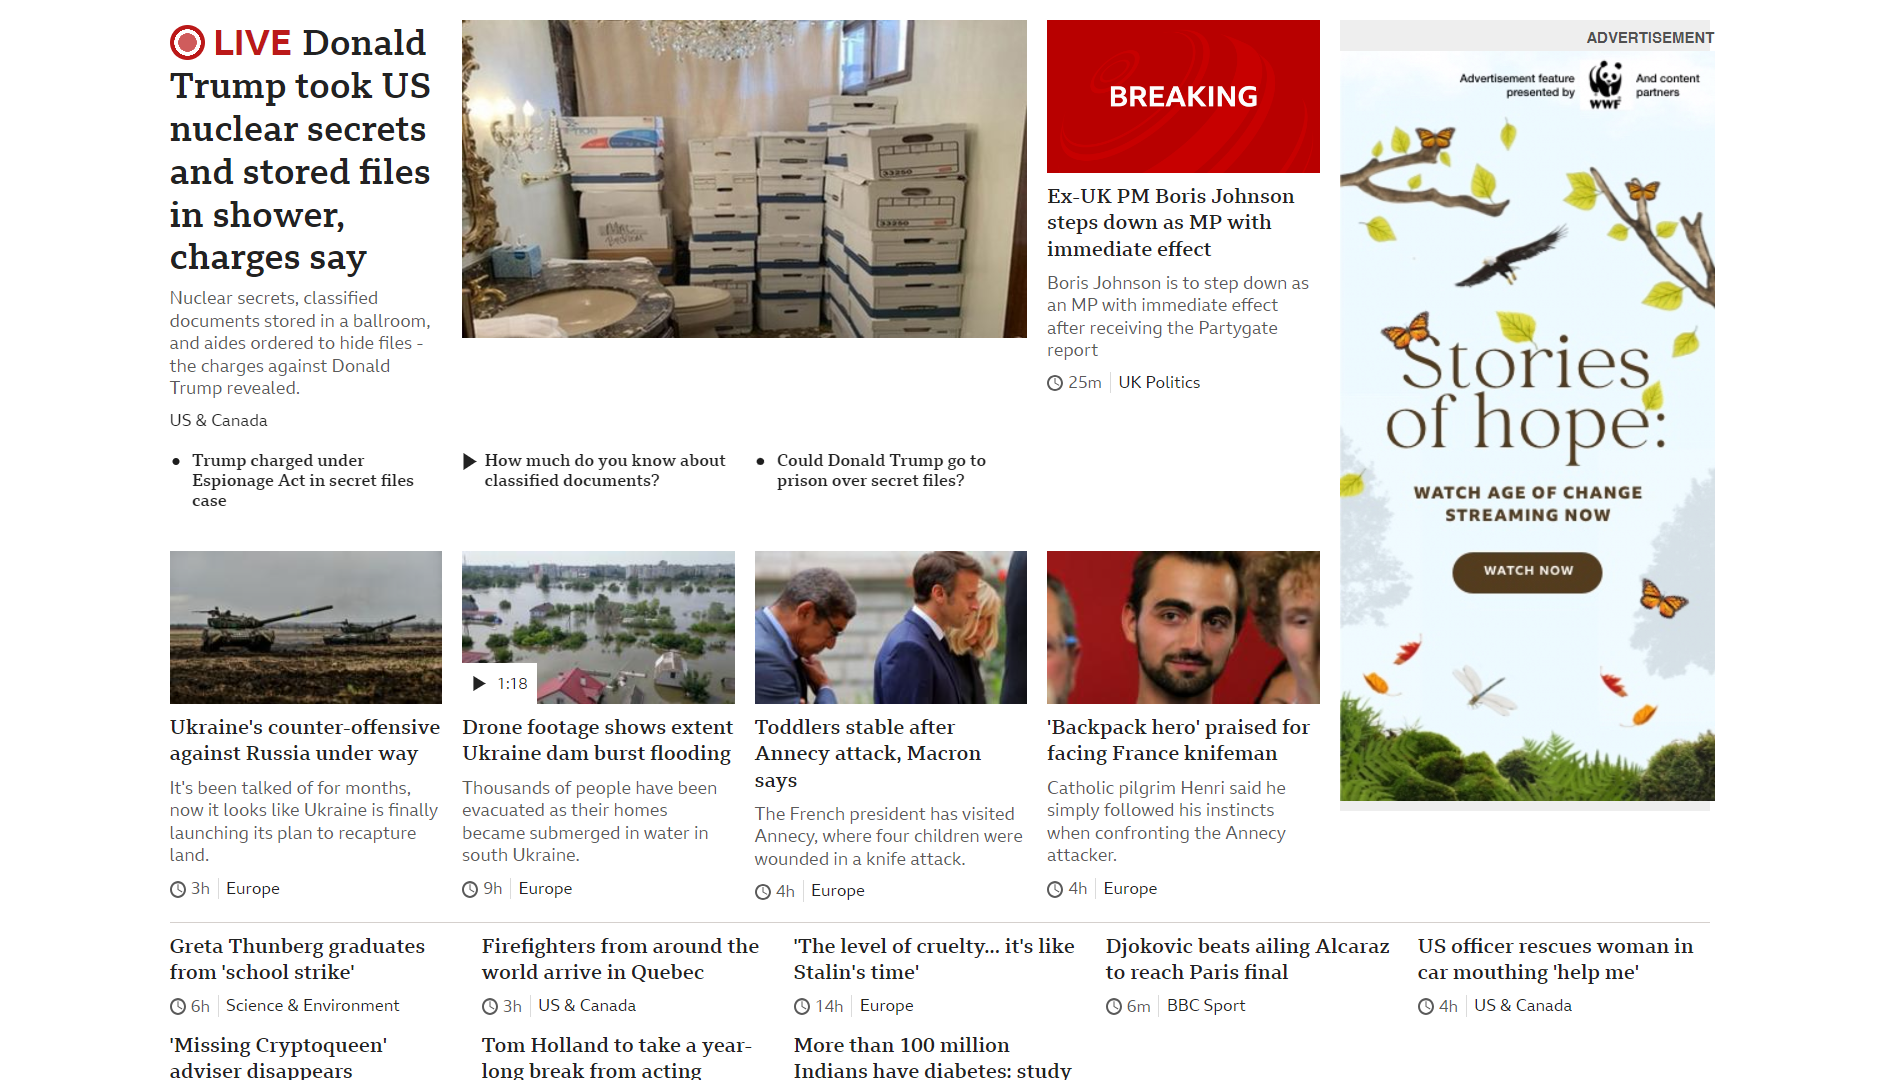Open Tom Holland acting break headline
The width and height of the screenshot is (1890, 1080).
pos(617,1058)
